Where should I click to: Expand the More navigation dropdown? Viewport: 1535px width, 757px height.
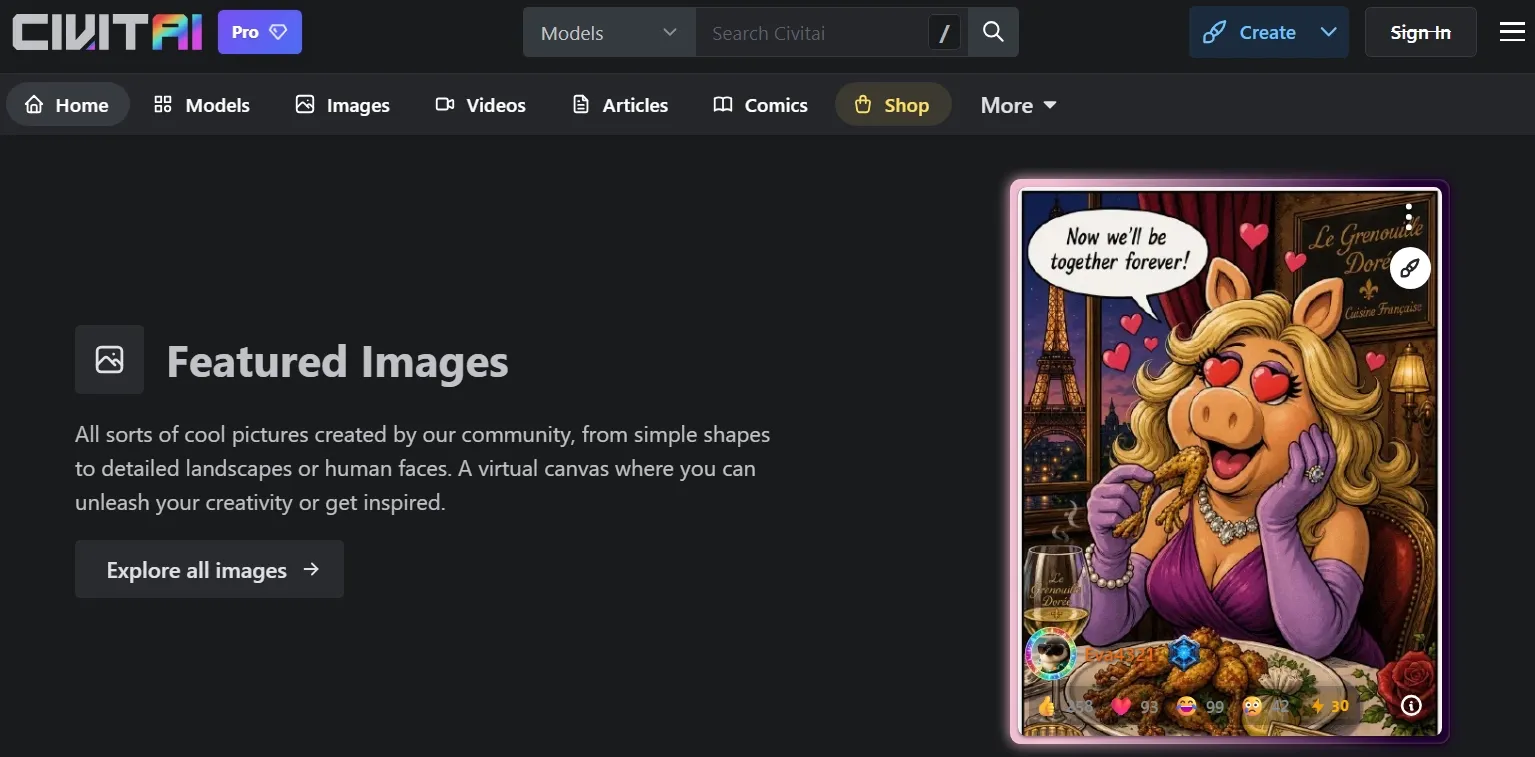coord(1019,105)
